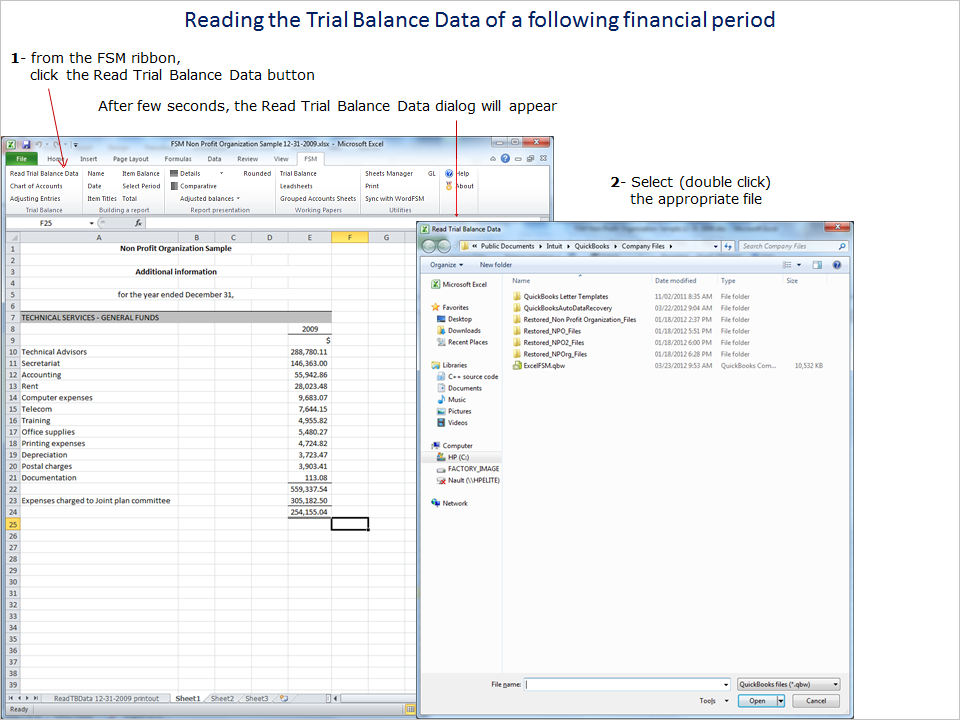Select Microsoft Excel in navigation pane
This screenshot has height=720, width=960.
pos(459,285)
